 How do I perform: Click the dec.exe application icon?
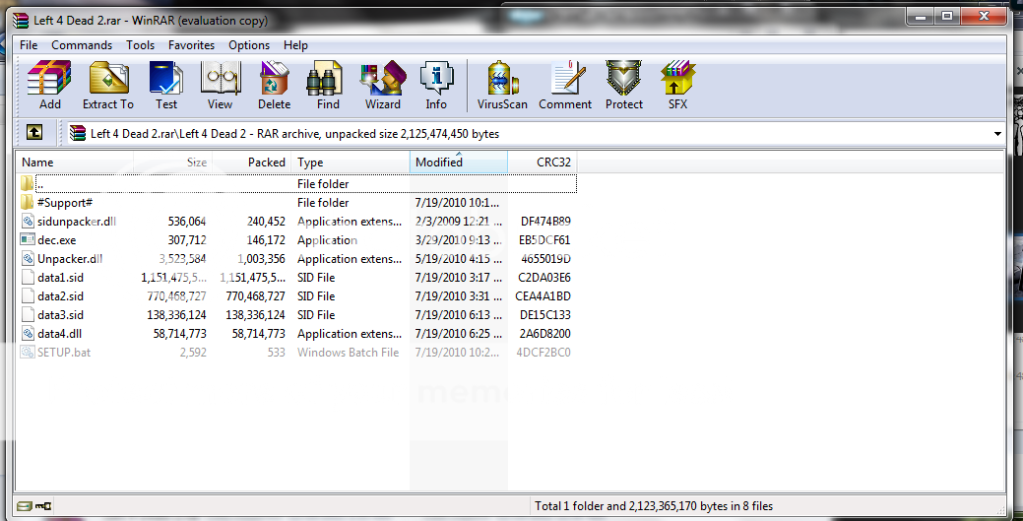point(27,240)
